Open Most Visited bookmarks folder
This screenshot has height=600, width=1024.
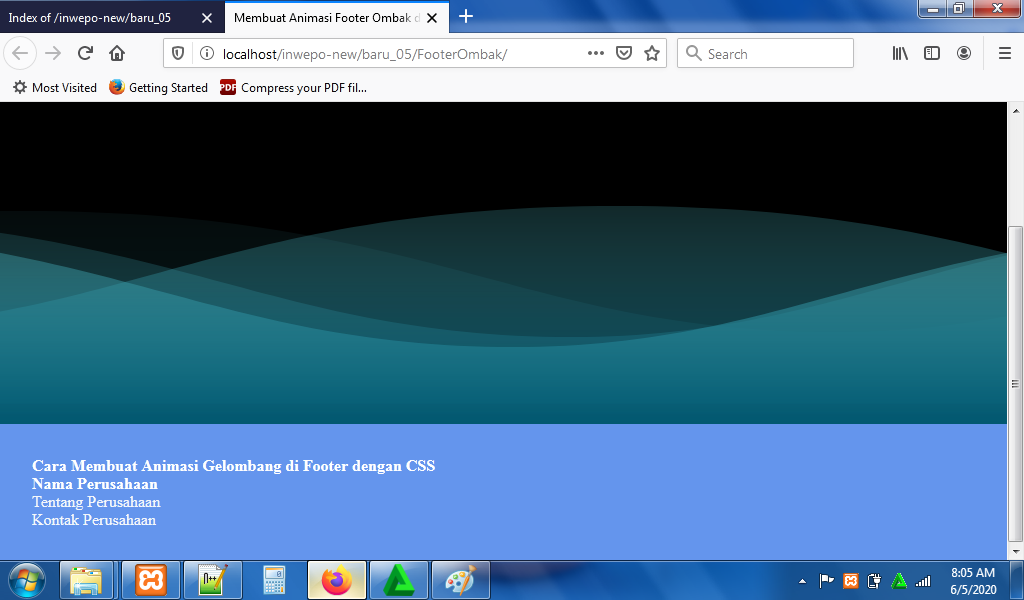(x=55, y=87)
